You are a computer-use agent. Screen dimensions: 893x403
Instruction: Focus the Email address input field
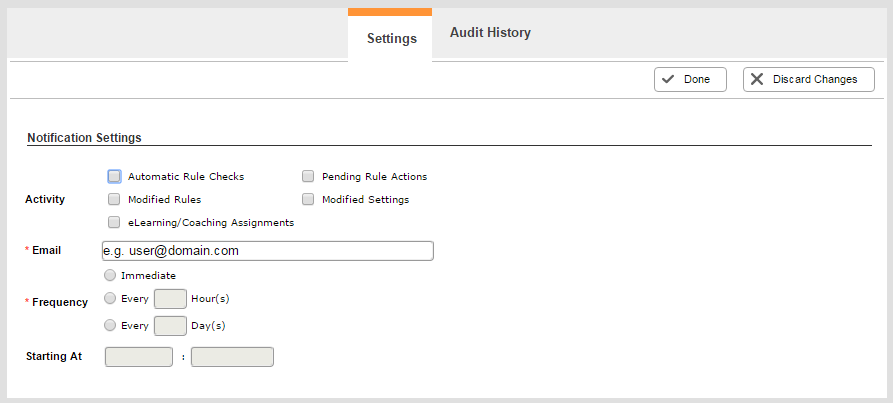[267, 251]
